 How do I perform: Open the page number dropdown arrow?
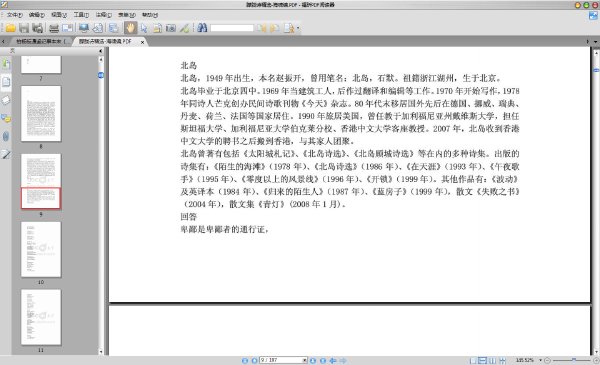tap(305, 360)
